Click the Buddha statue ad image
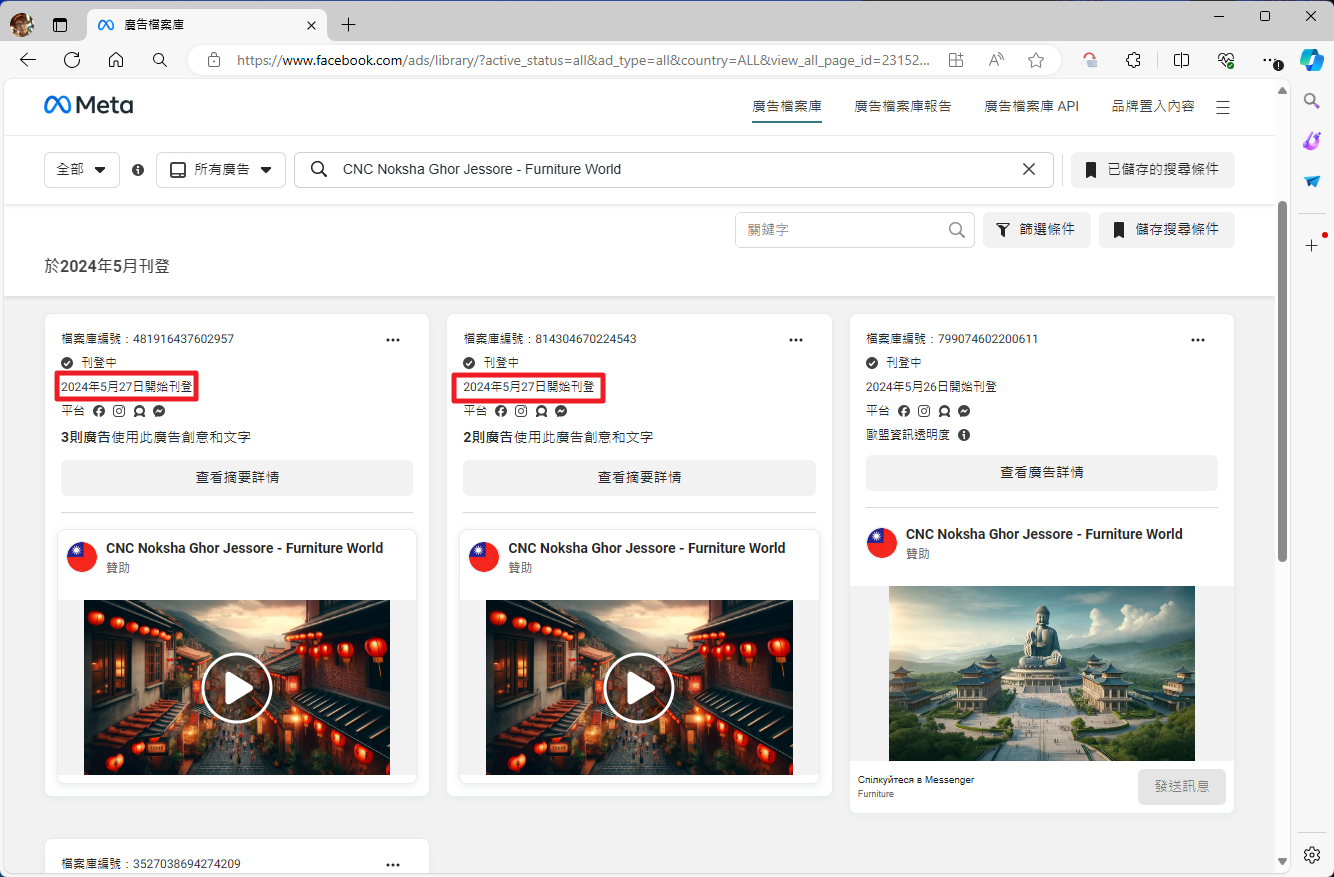 [x=1041, y=673]
